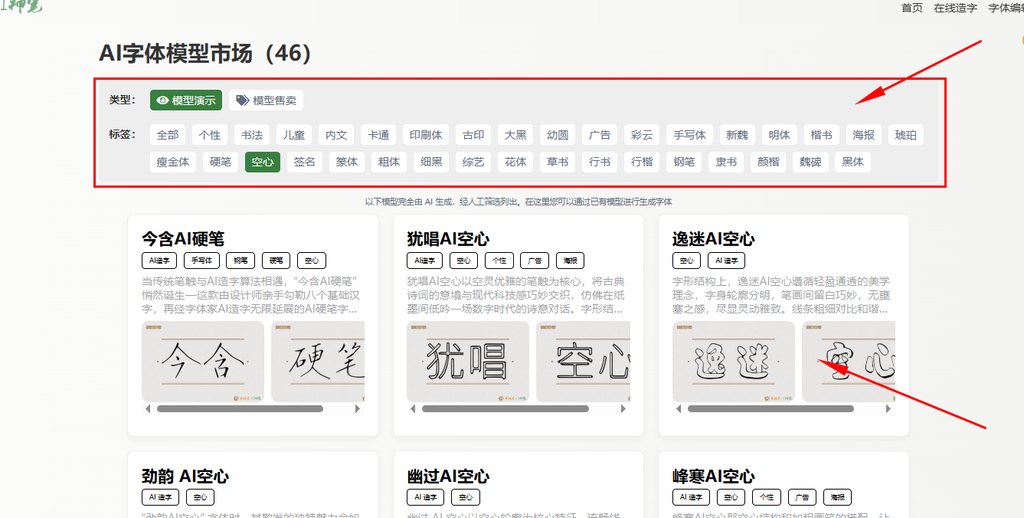Filter by the 书法 tag
Screen dimensions: 1024x518
pyautogui.click(x=251, y=135)
